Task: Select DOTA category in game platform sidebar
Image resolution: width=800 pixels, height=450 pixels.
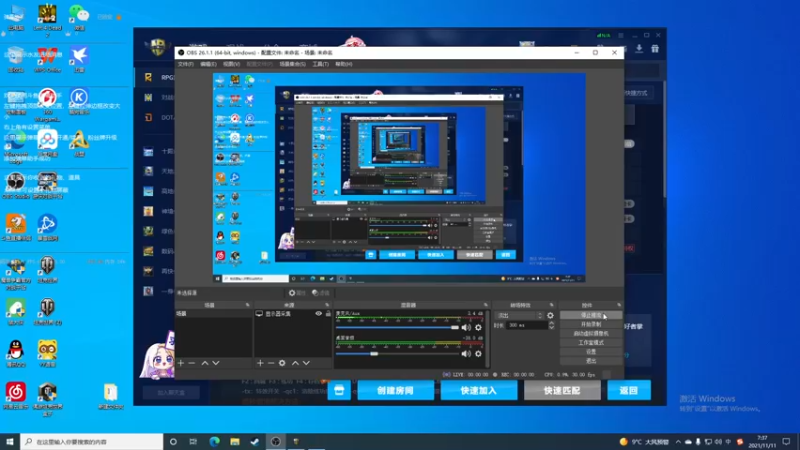Action: [159, 117]
